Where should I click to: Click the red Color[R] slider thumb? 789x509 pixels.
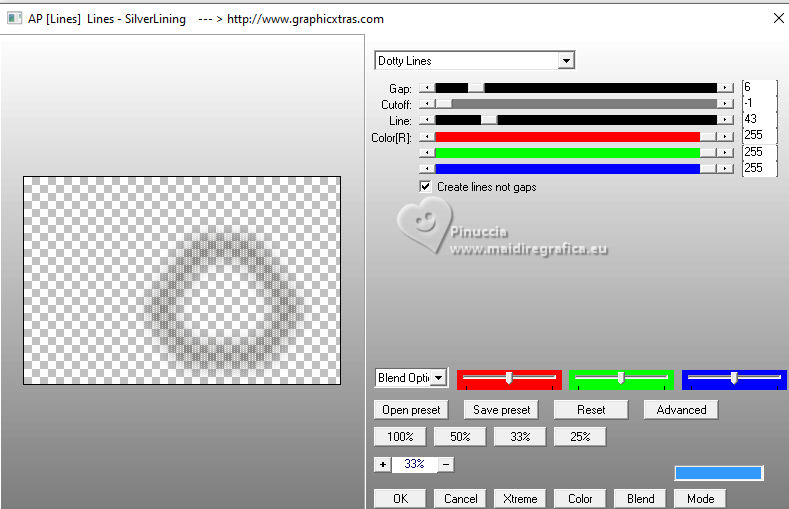pyautogui.click(x=708, y=137)
